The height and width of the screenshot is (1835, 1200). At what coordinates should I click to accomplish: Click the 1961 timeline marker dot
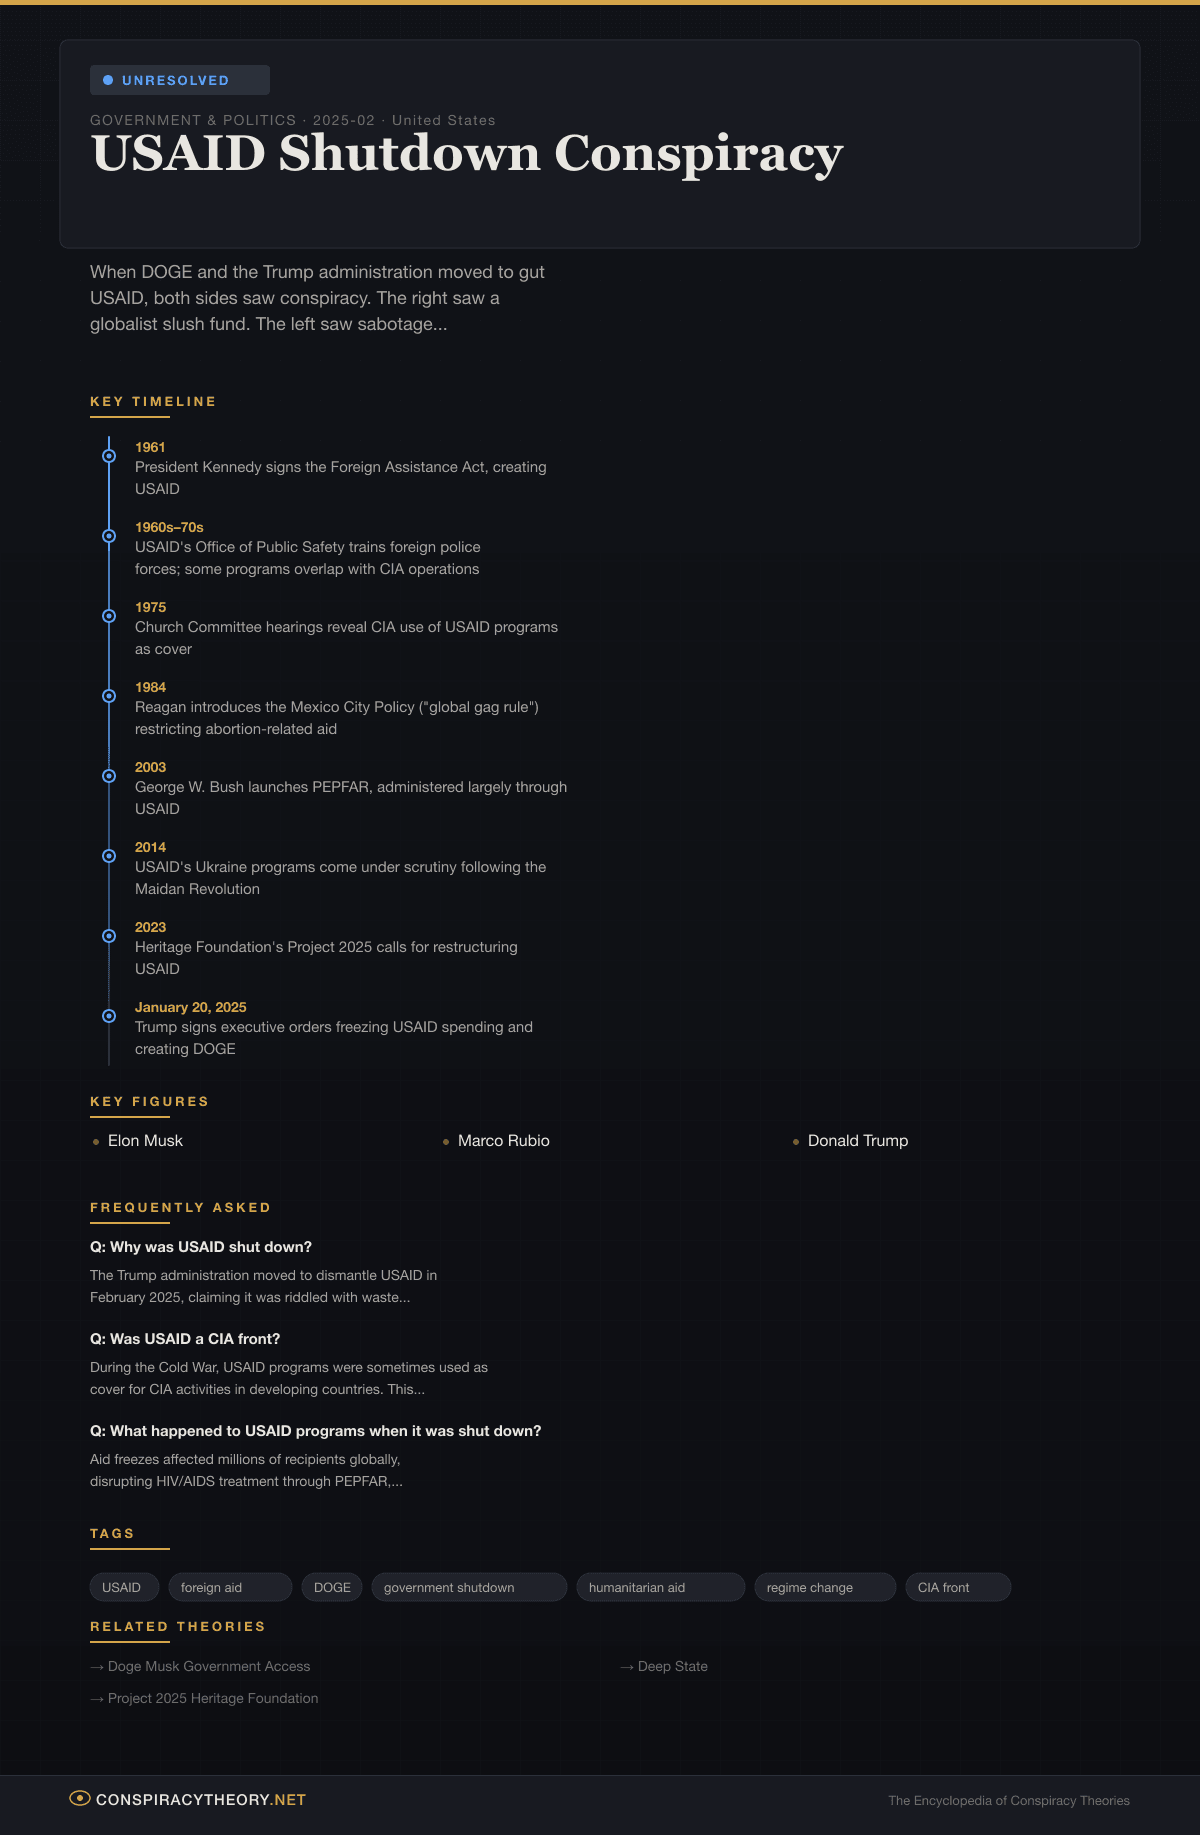[x=109, y=456]
